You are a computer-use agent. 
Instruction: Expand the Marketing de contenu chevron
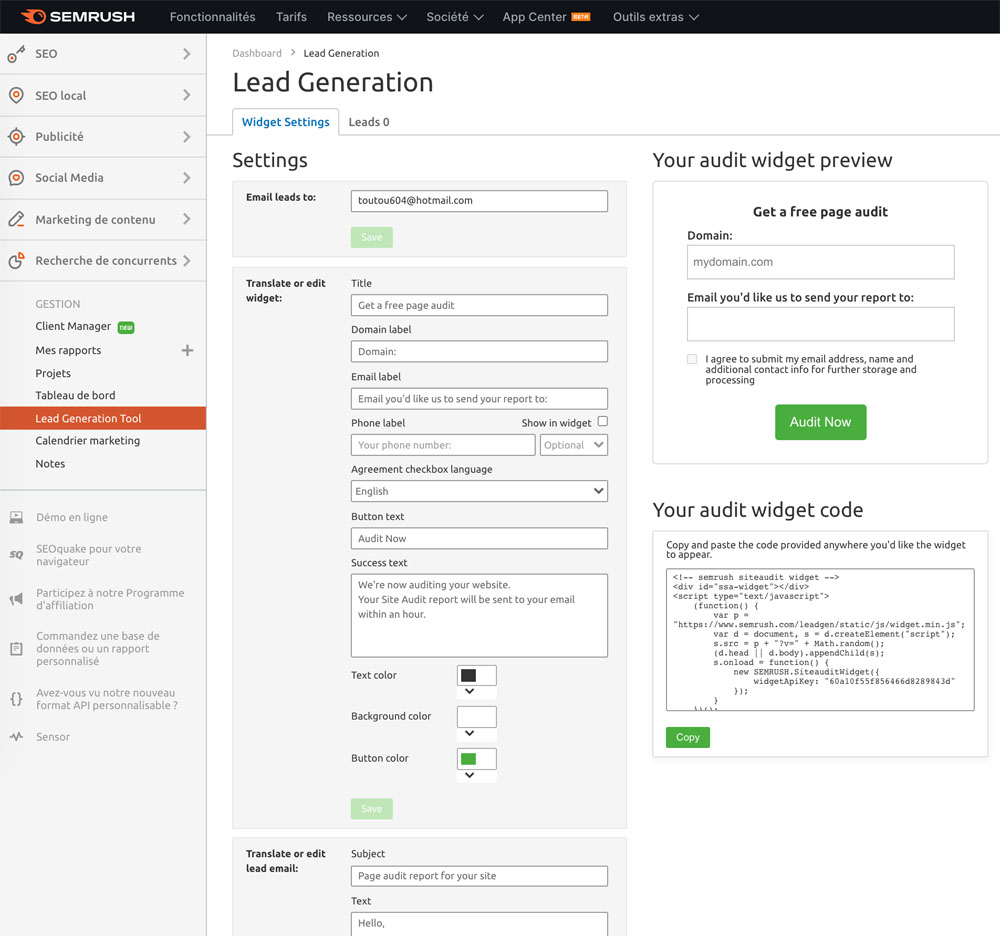tap(186, 219)
